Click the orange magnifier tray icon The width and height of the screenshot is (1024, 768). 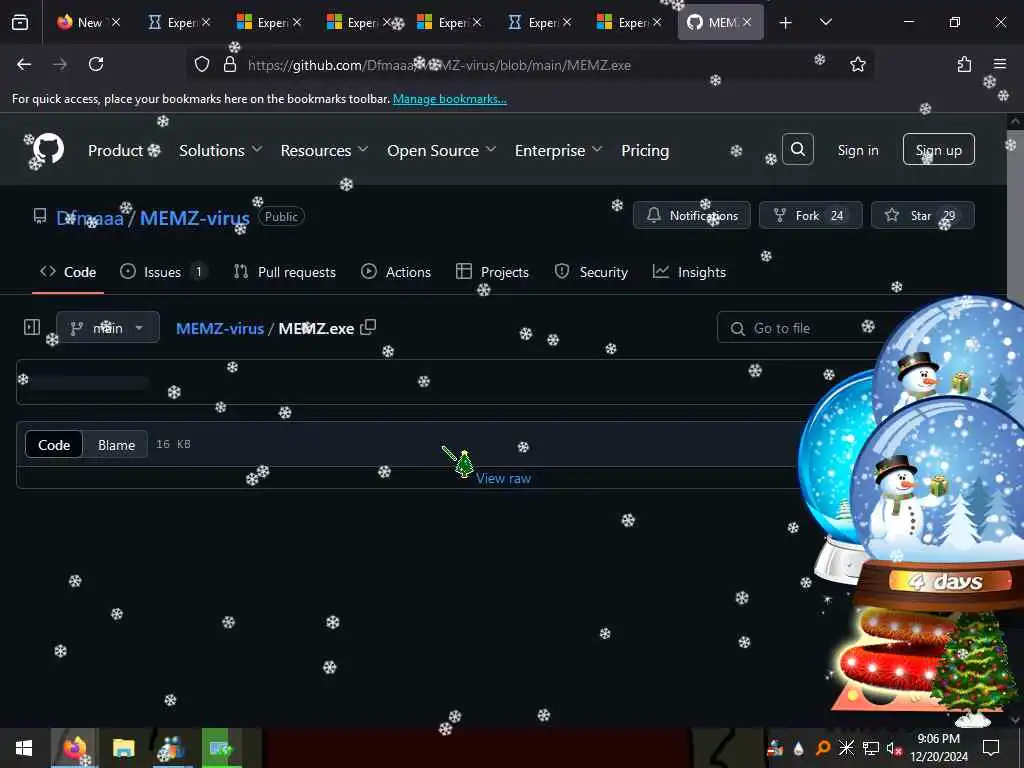(824, 748)
